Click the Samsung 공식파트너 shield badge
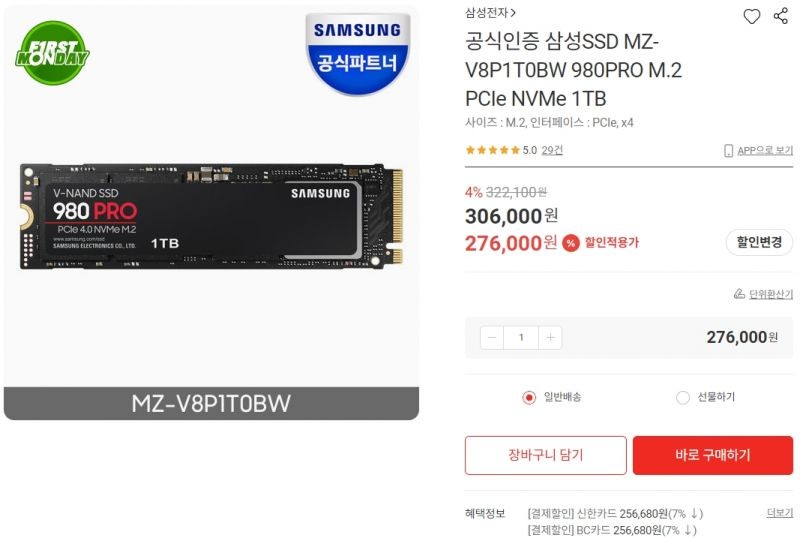The width and height of the screenshot is (800, 538). click(x=357, y=54)
